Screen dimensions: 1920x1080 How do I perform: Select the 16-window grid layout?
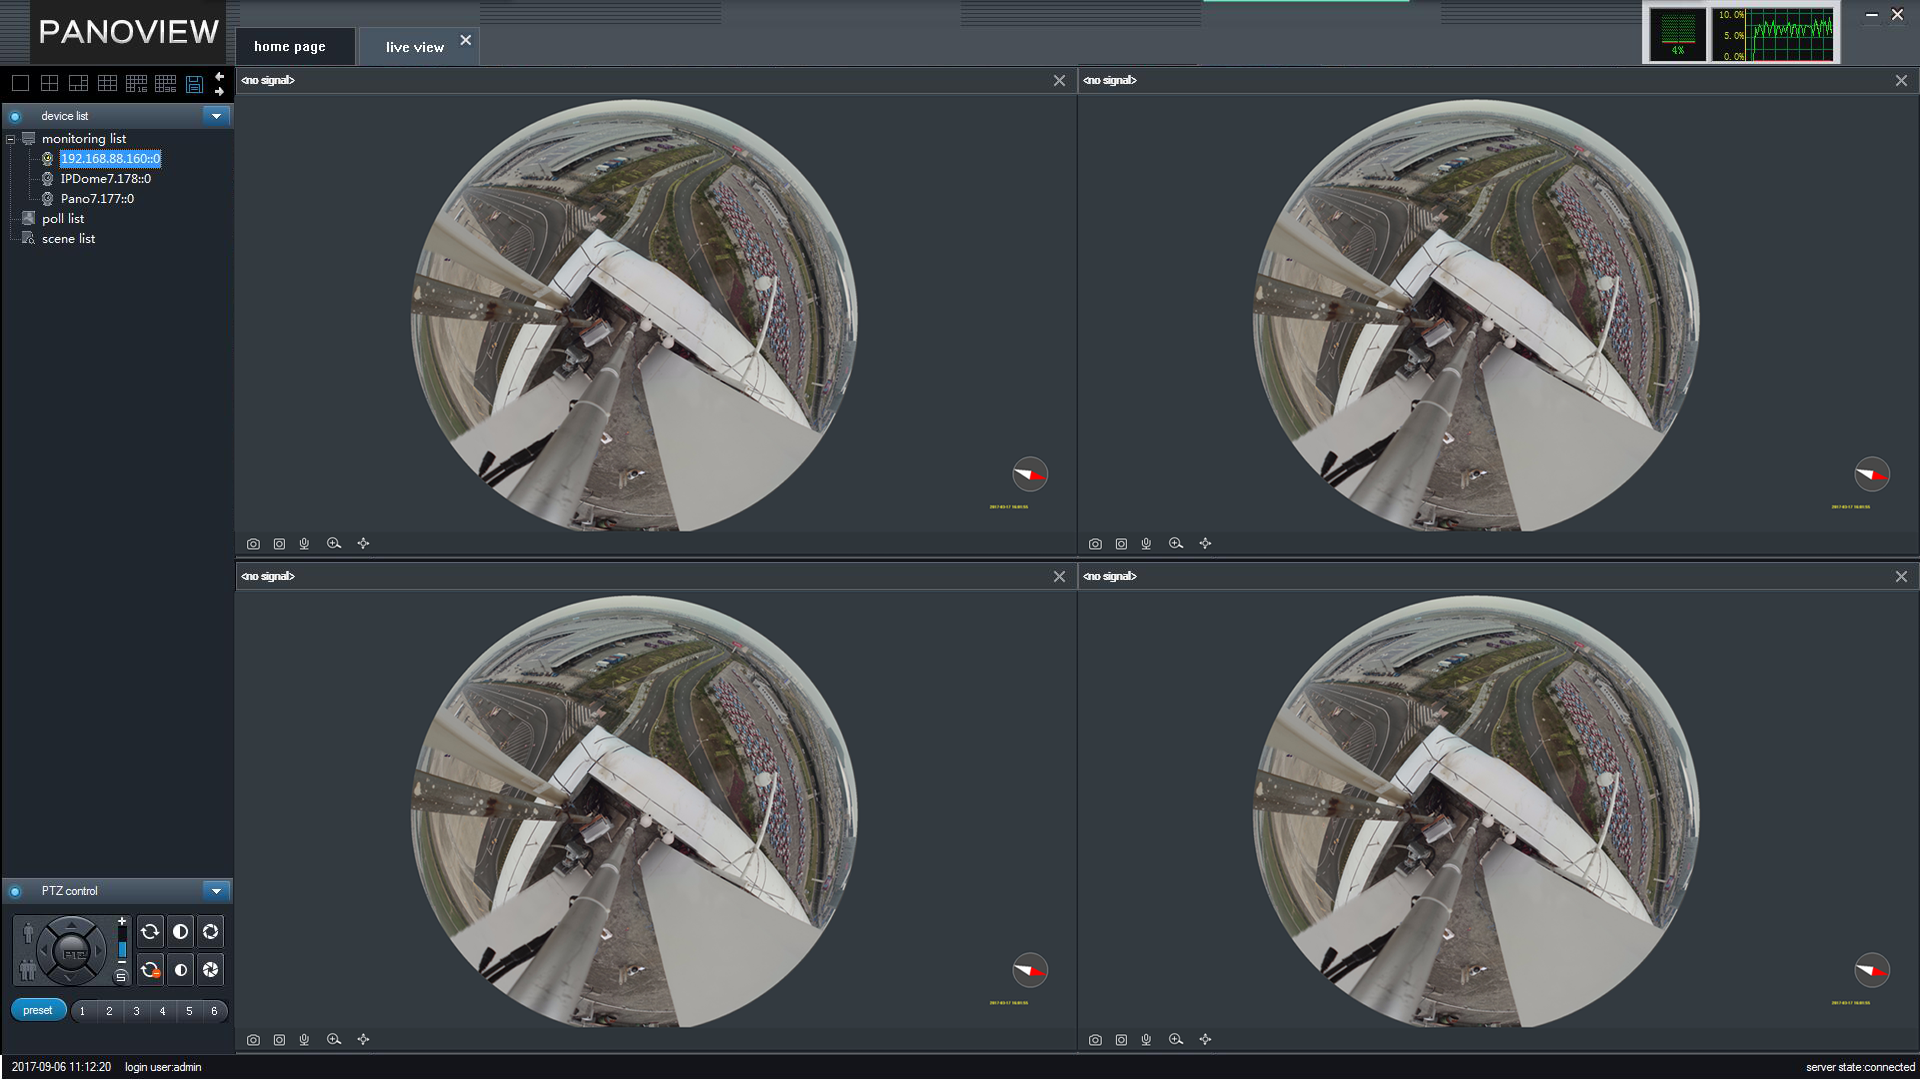click(x=136, y=84)
